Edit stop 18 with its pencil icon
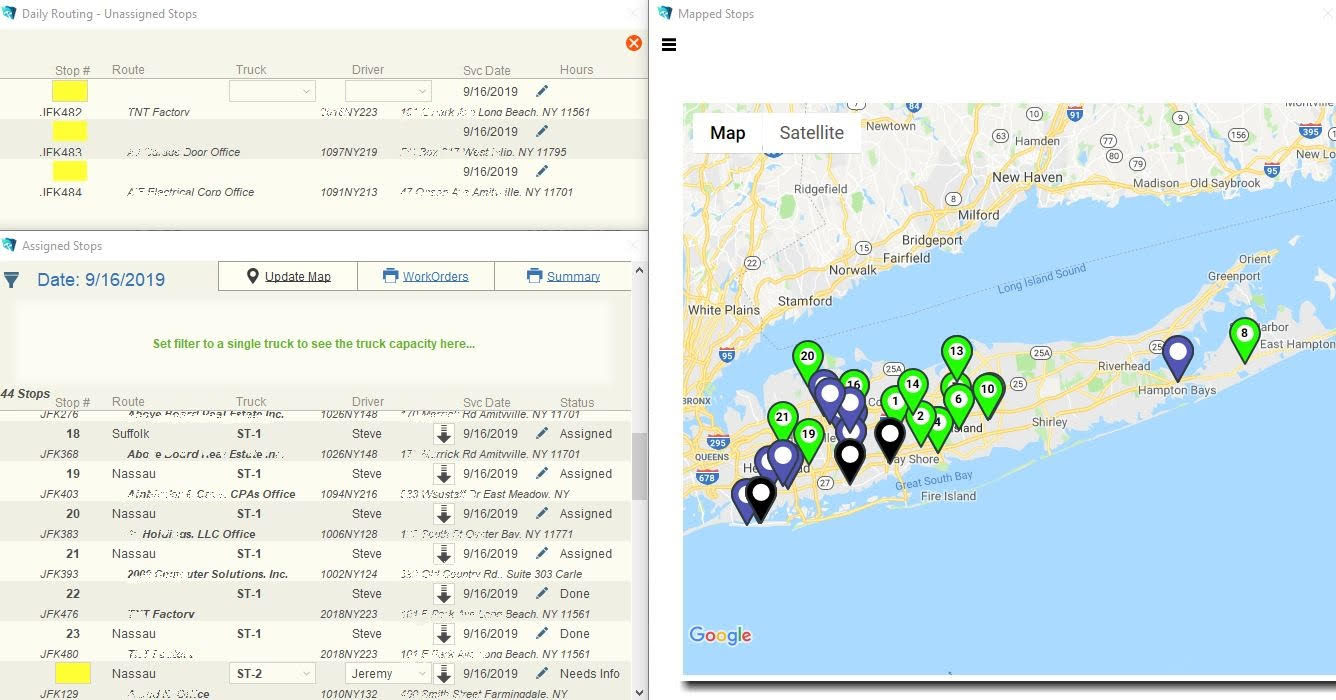Image resolution: width=1336 pixels, height=700 pixels. pos(542,433)
